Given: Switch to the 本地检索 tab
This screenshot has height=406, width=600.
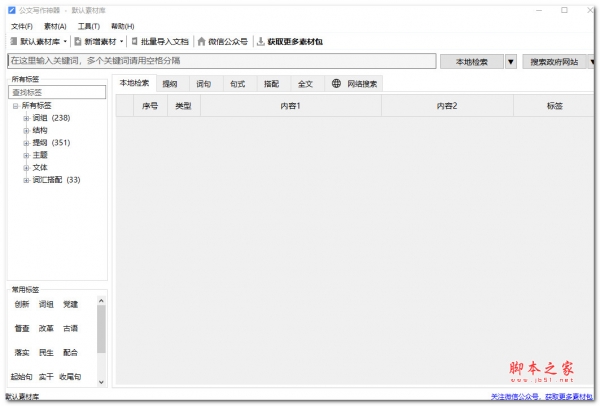Looking at the screenshot, I should point(134,83).
